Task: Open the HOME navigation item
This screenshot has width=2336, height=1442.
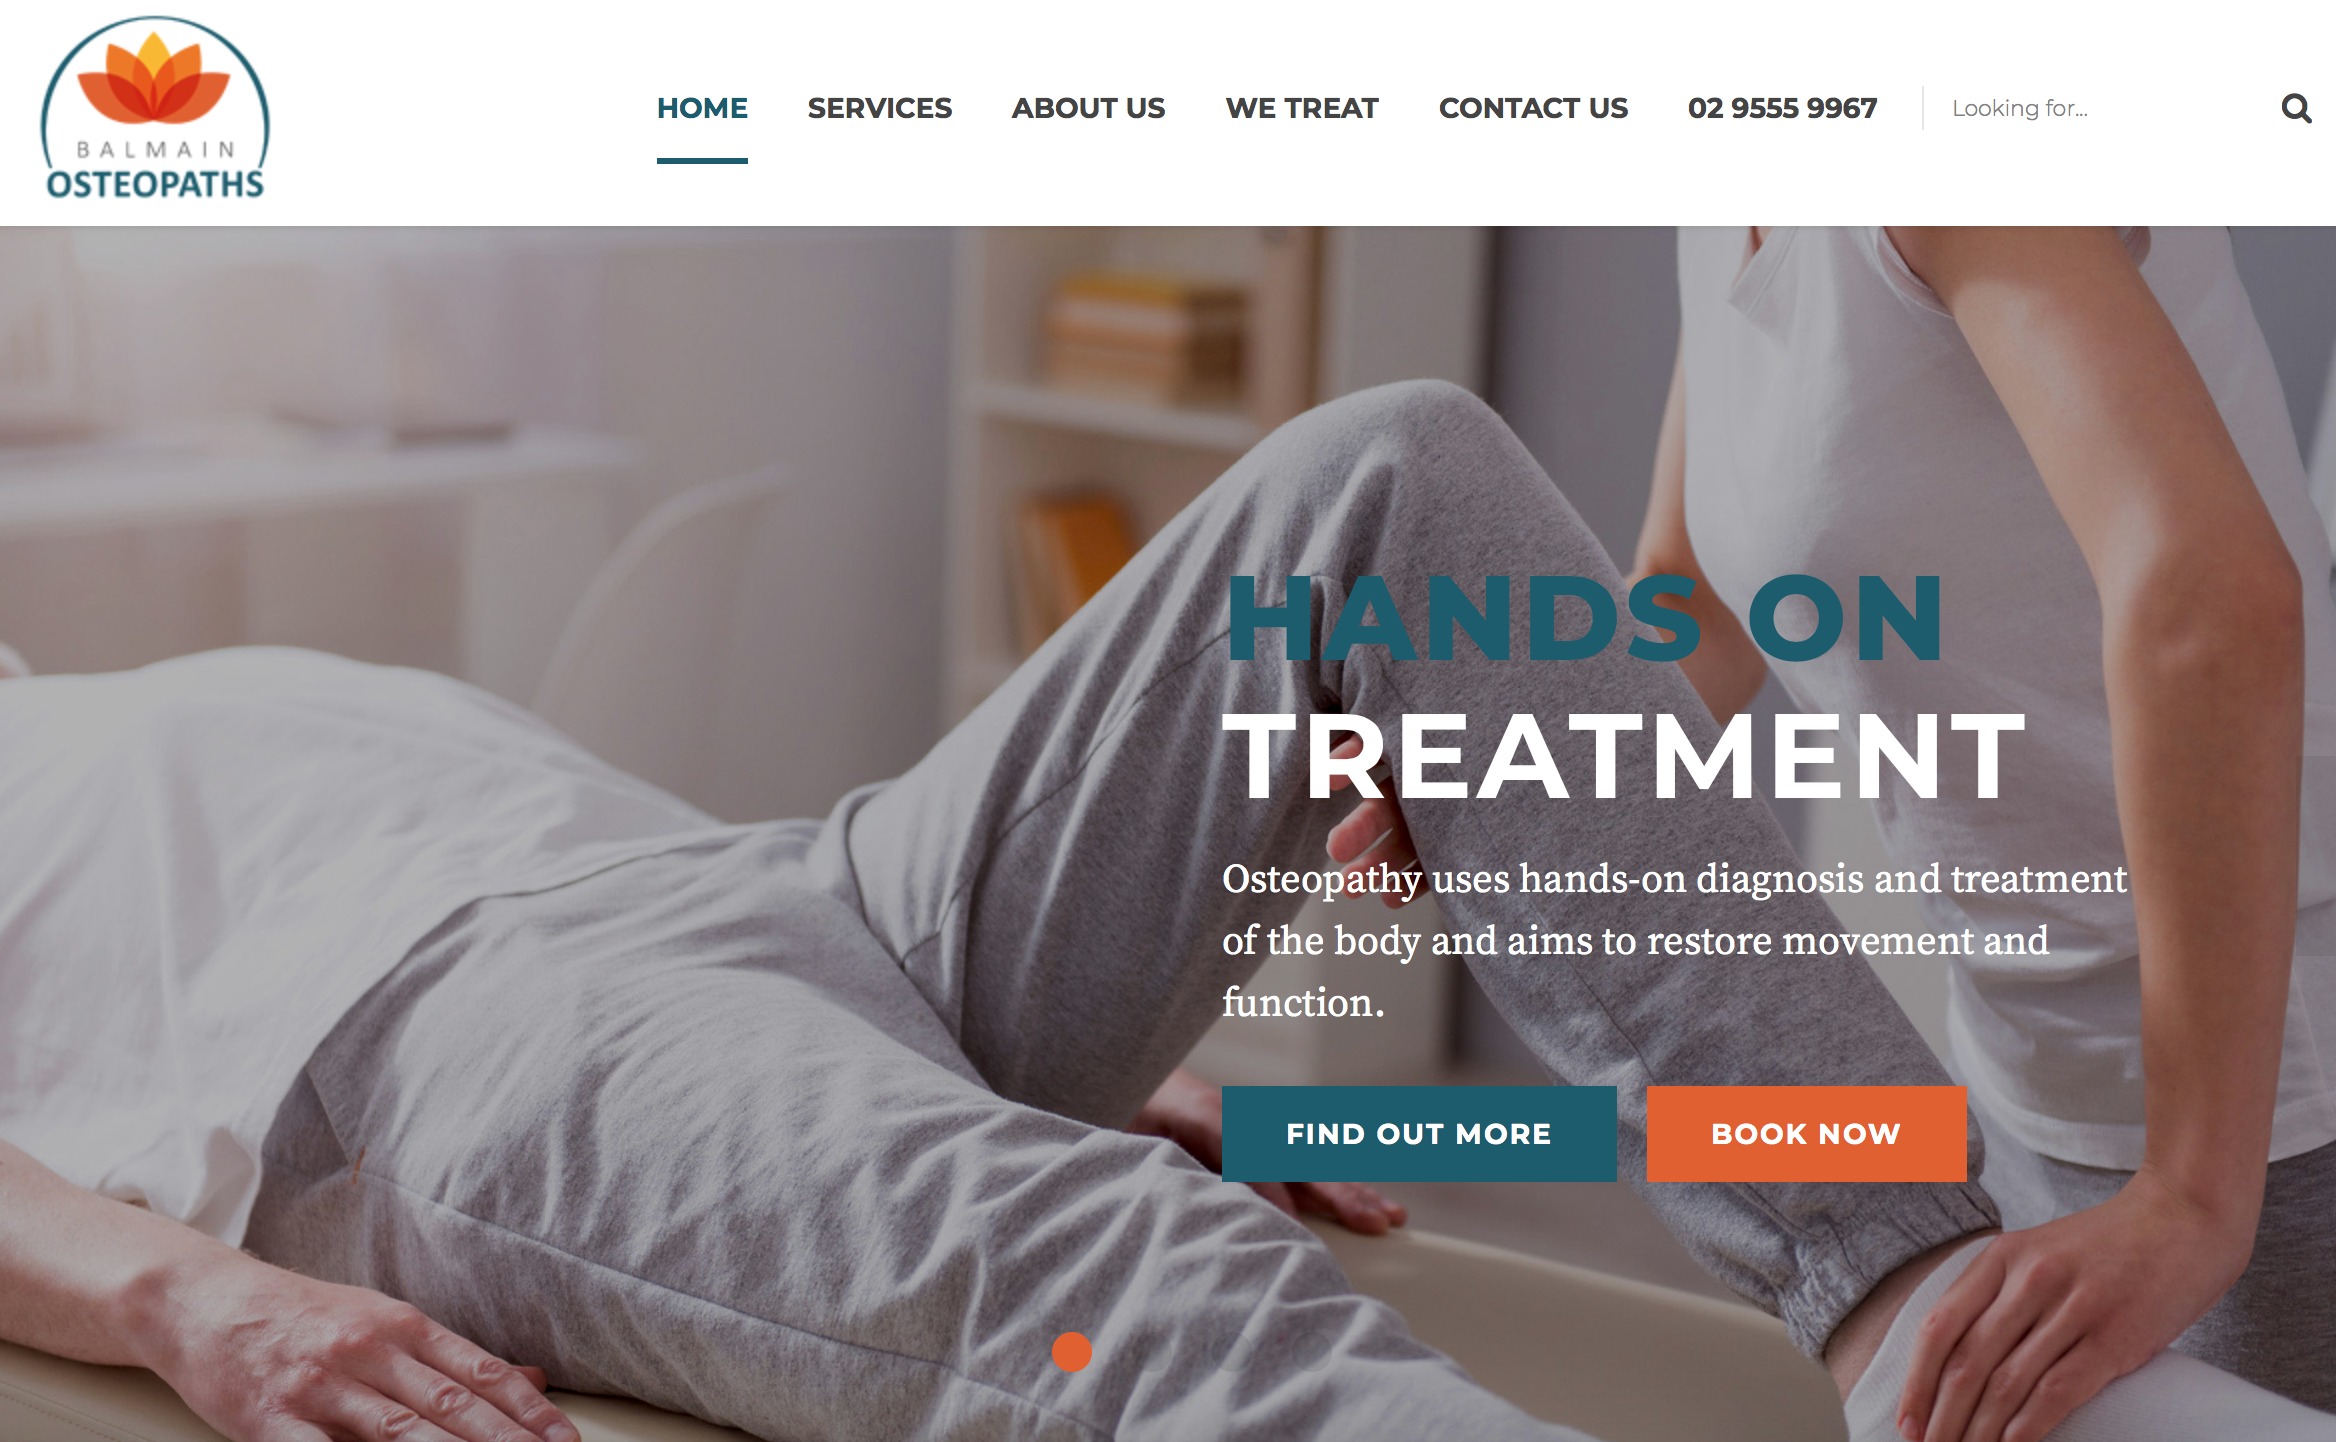Action: pyautogui.click(x=702, y=108)
